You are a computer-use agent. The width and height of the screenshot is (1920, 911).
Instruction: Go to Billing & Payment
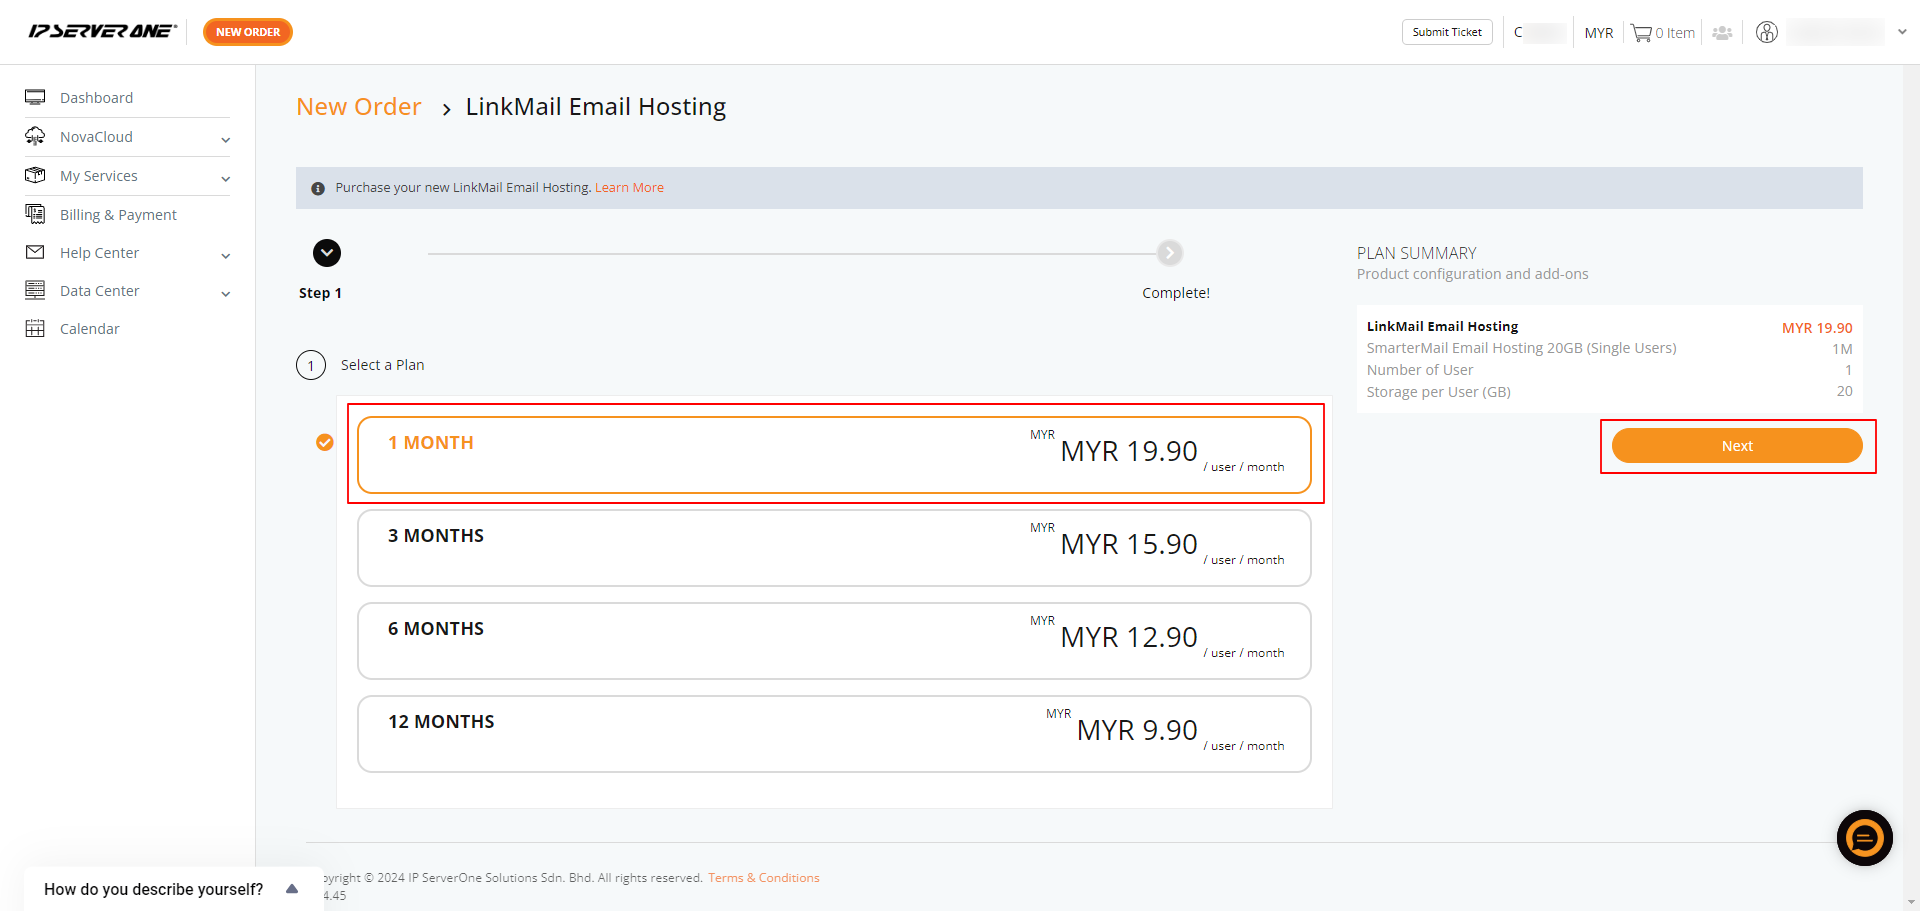(118, 215)
